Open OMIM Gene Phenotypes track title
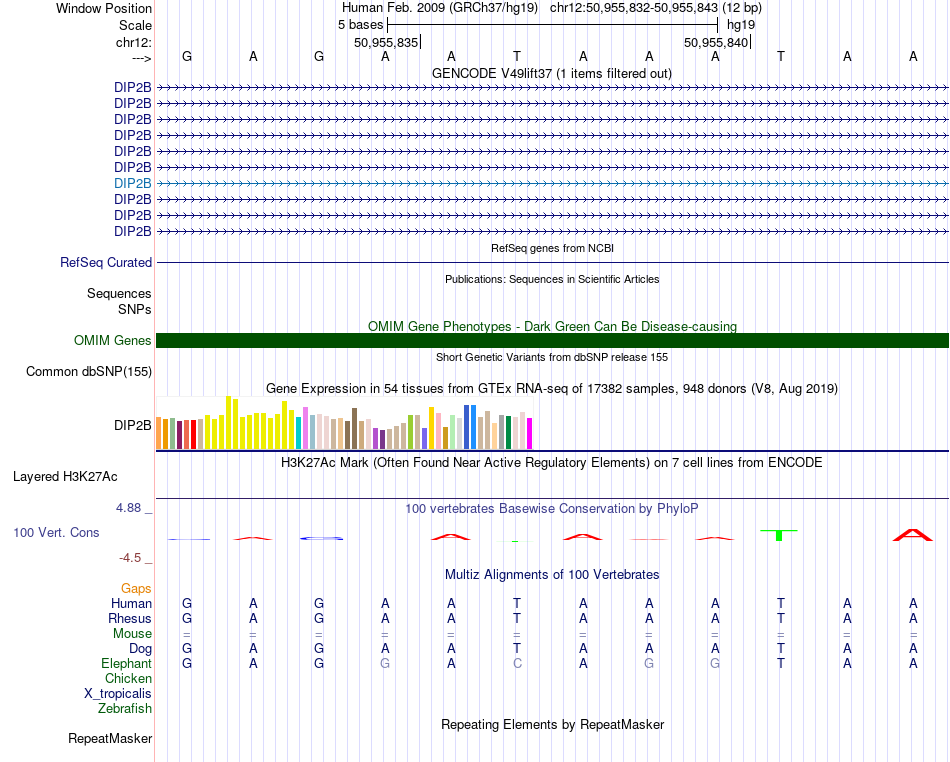This screenshot has height=762, width=950. (552, 326)
